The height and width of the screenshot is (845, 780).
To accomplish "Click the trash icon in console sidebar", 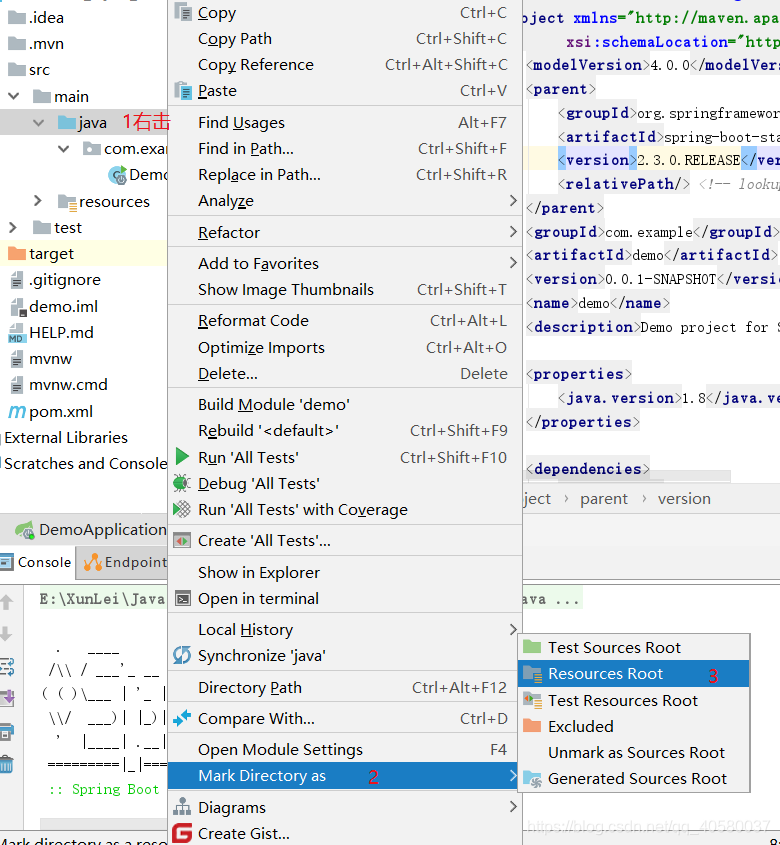I will coord(6,764).
